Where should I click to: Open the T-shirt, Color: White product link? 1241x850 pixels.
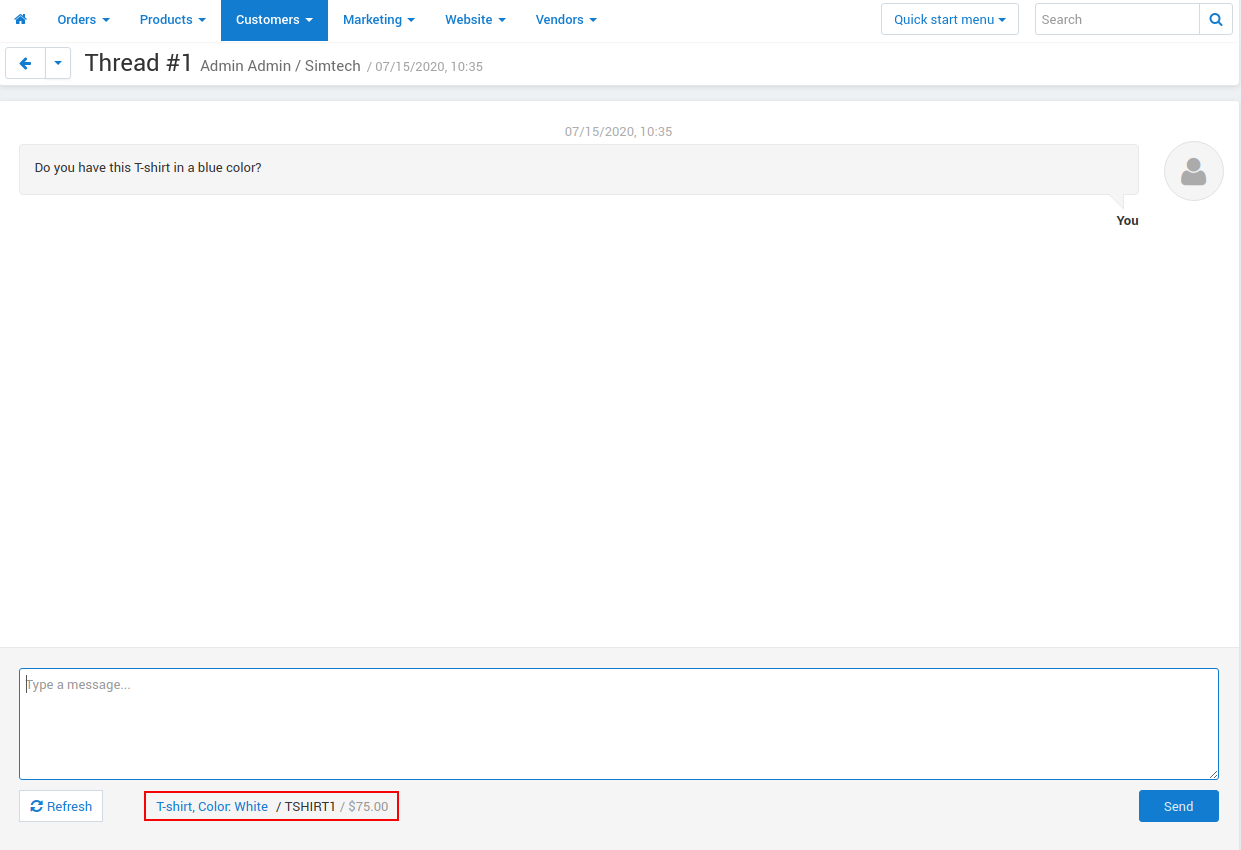pyautogui.click(x=212, y=806)
